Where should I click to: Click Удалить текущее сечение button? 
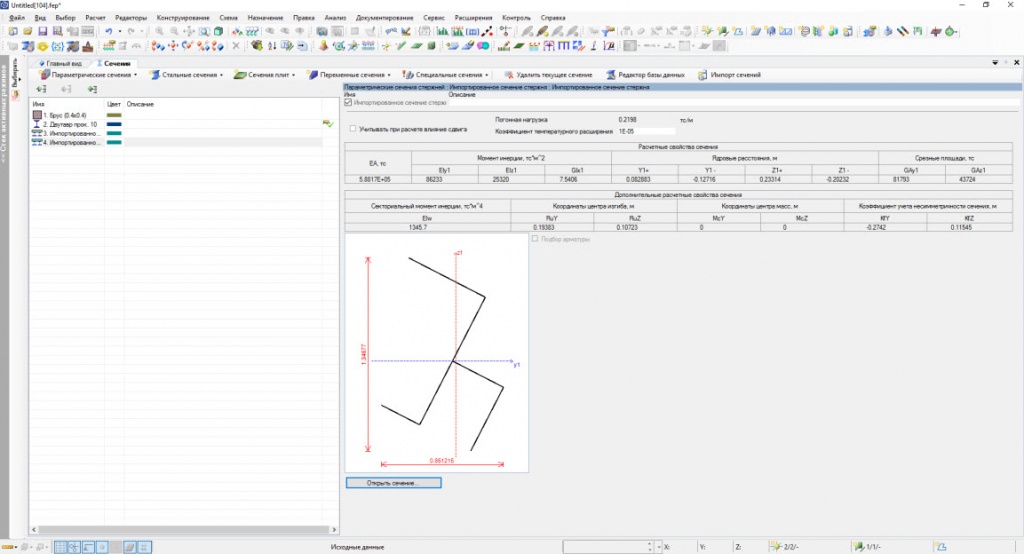coord(549,74)
